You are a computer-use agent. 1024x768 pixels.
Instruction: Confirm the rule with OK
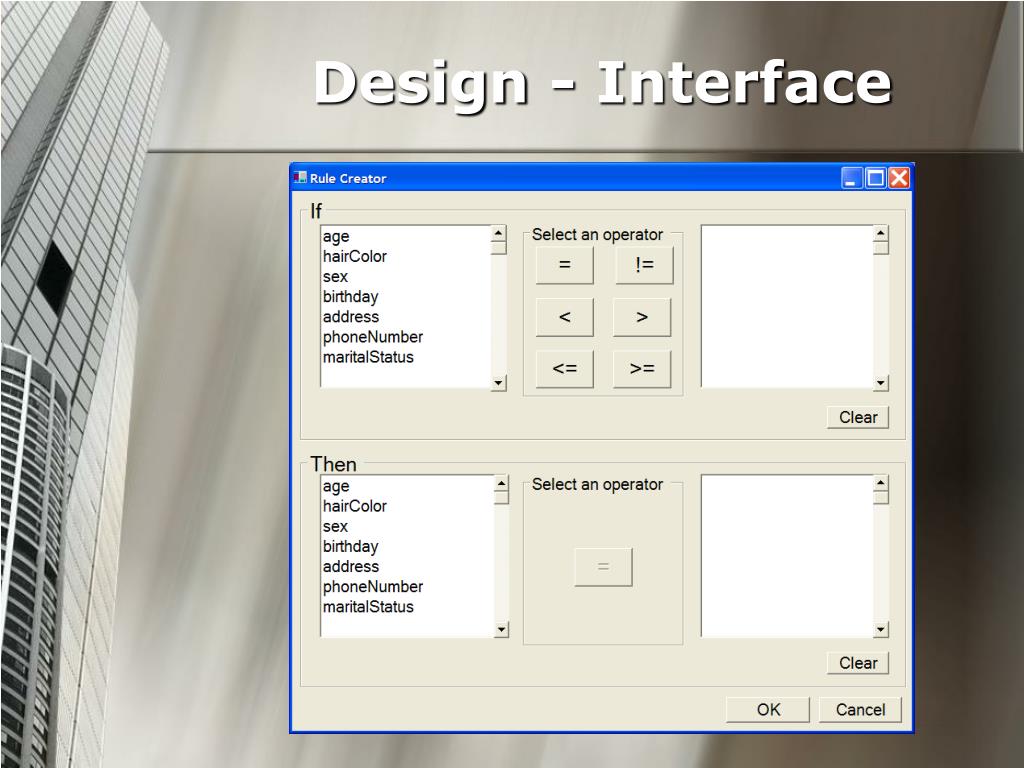(x=768, y=709)
